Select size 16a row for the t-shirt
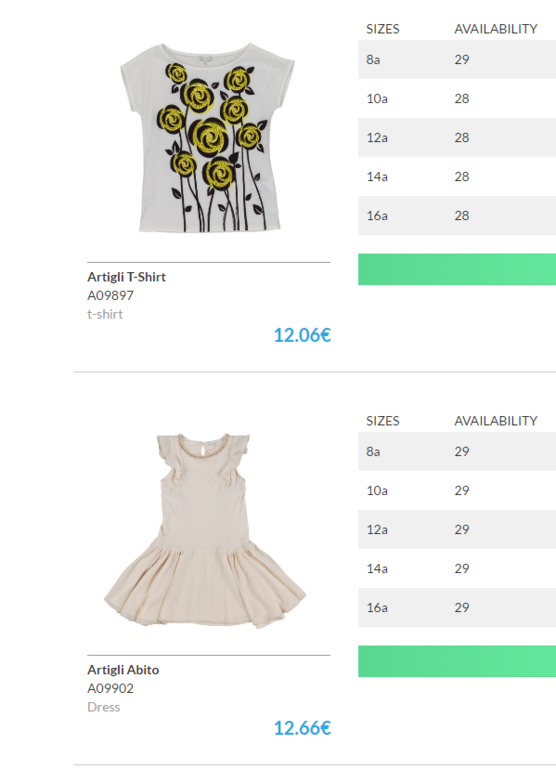 click(x=457, y=215)
